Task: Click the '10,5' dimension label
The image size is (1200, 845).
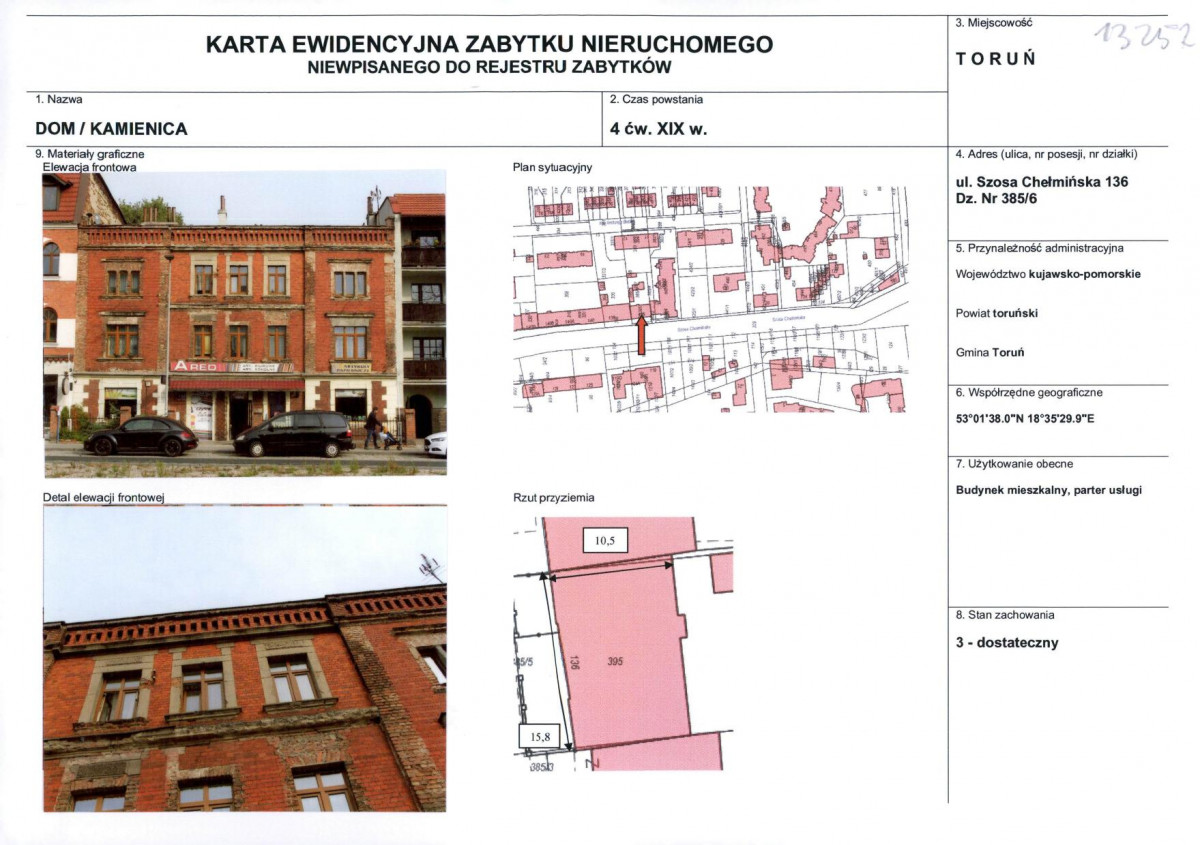Action: [604, 540]
